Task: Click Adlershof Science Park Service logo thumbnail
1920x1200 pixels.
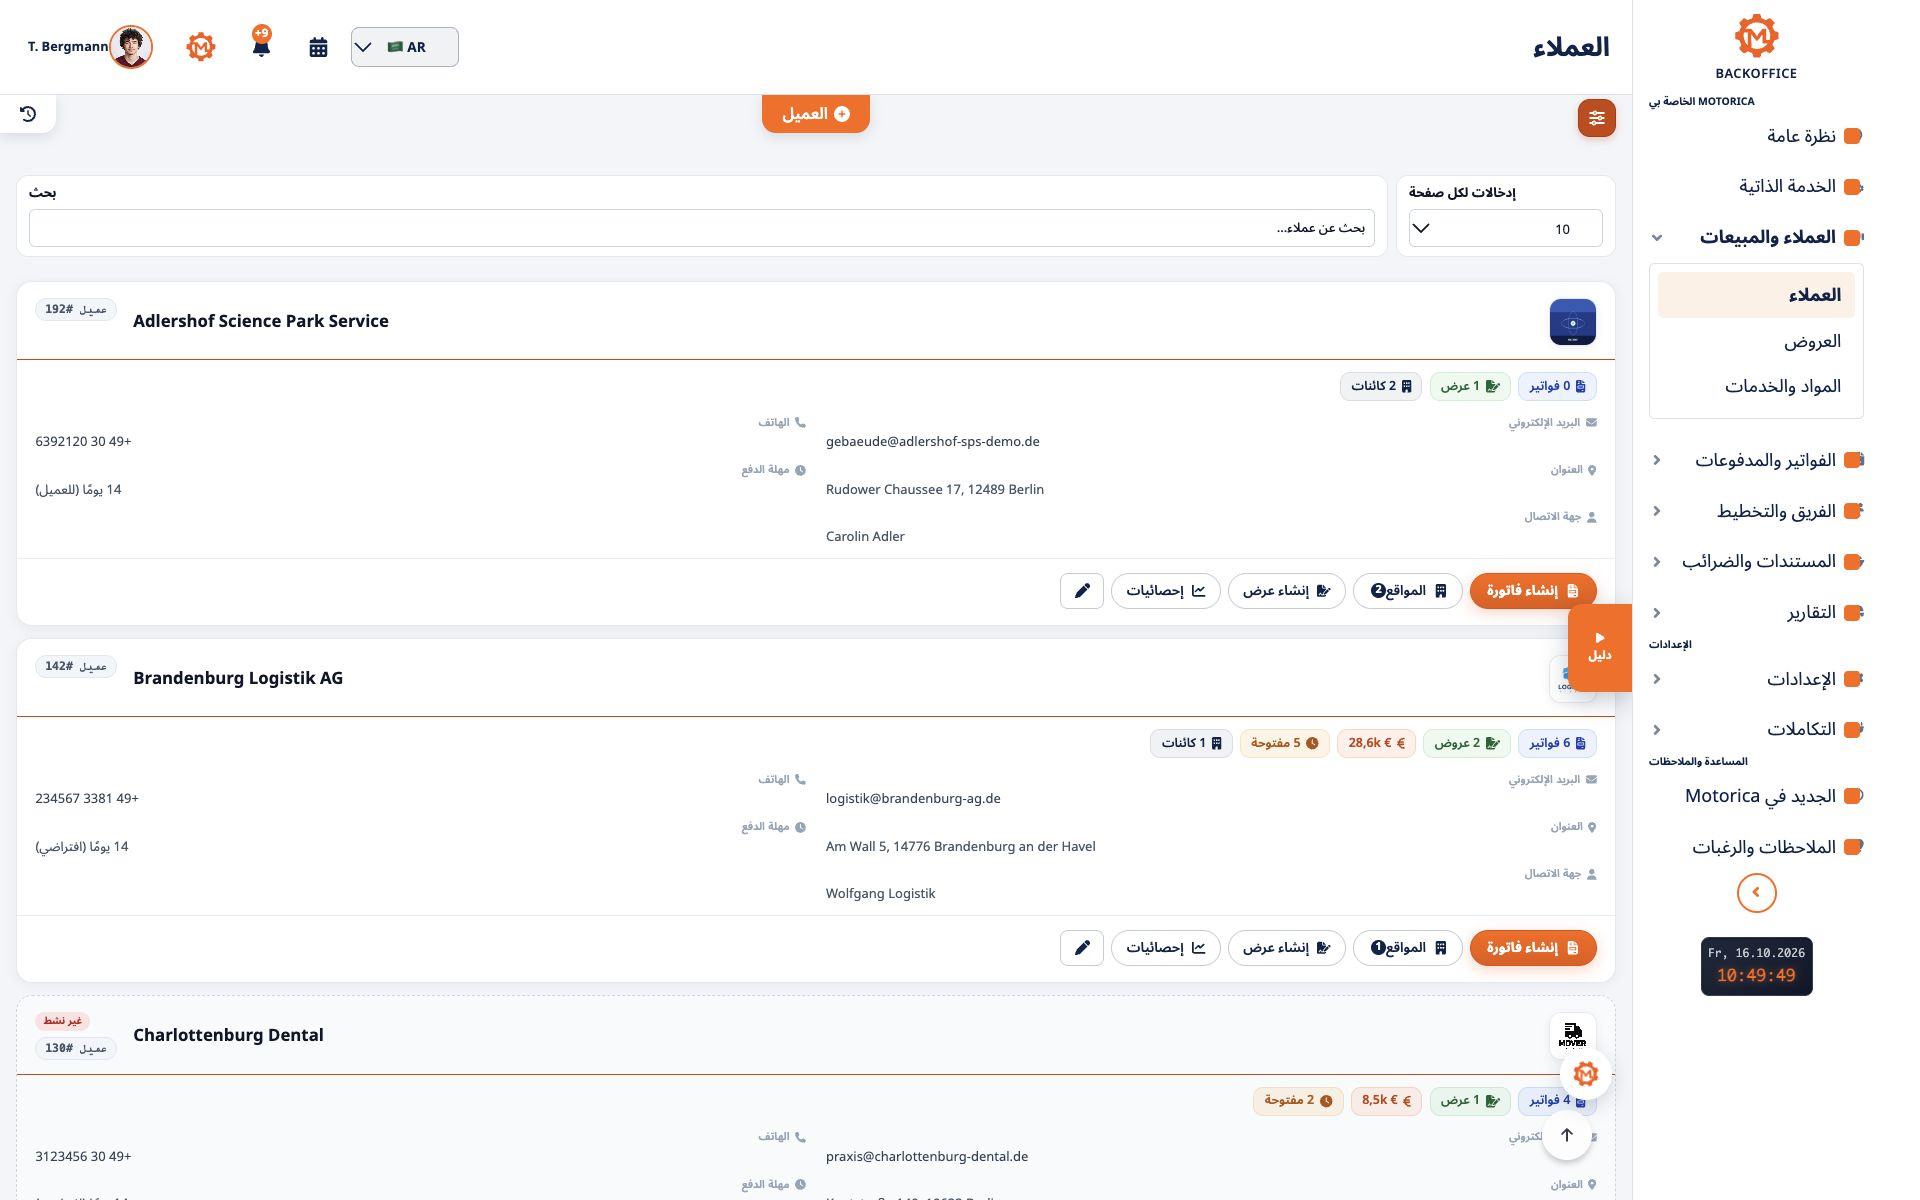Action: tap(1572, 322)
